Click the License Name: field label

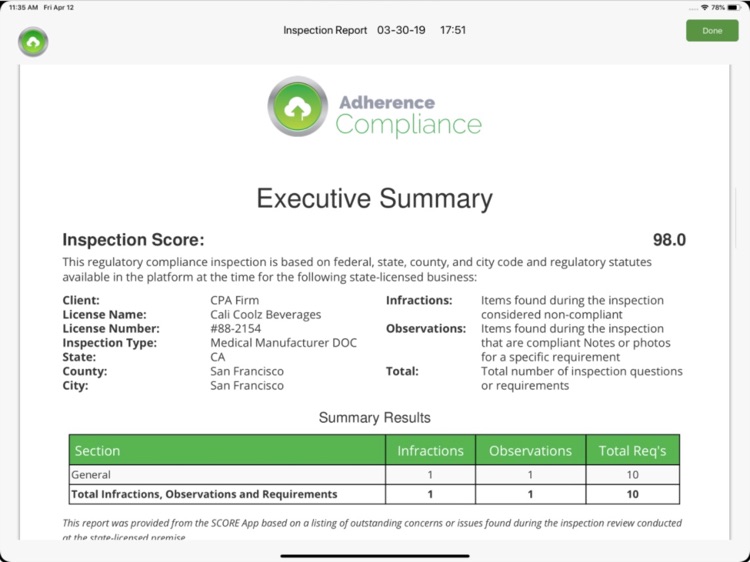(x=104, y=315)
